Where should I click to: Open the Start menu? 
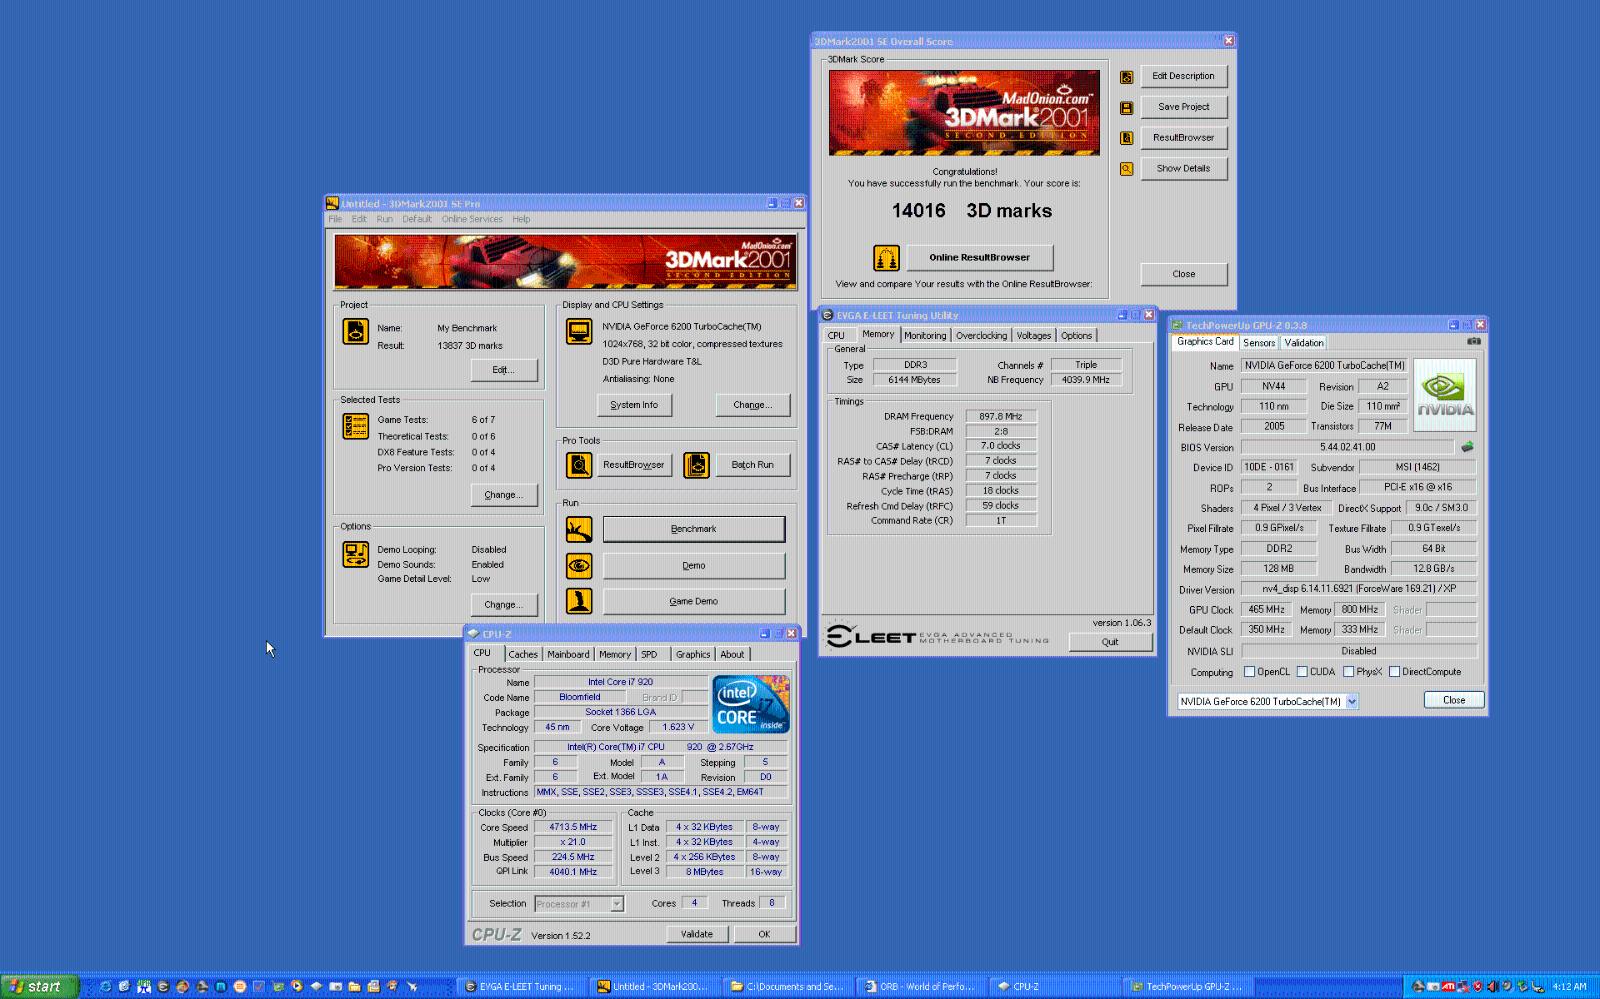pos(38,986)
